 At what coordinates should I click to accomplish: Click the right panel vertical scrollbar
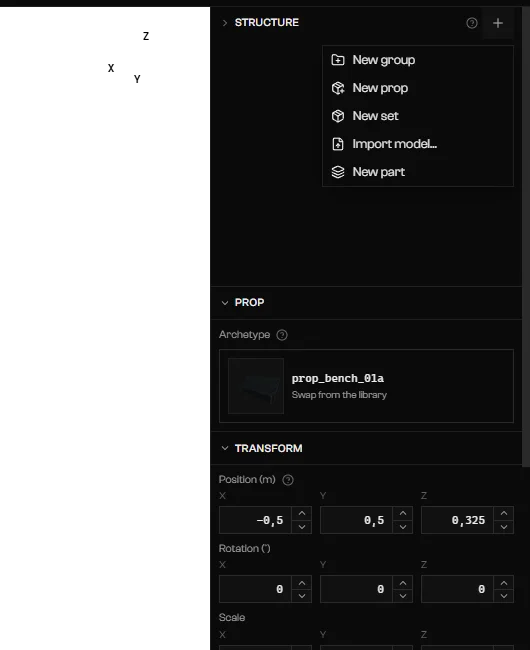tap(526, 237)
